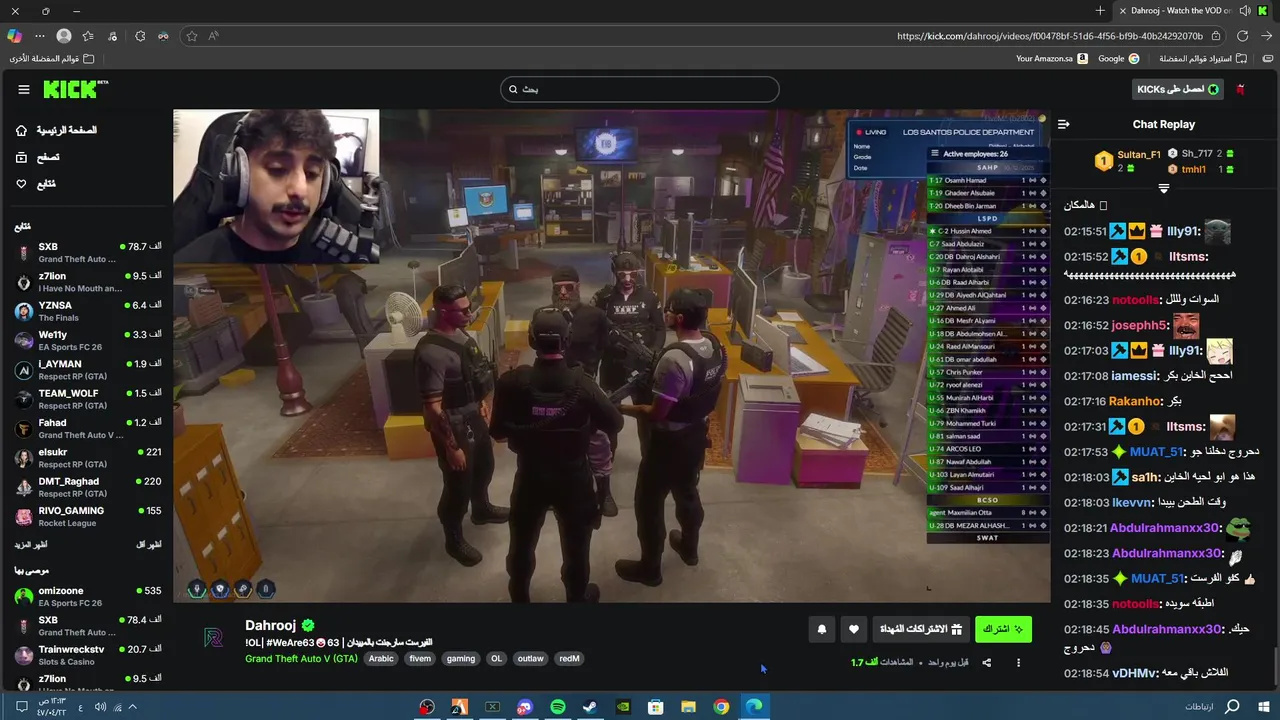
Task: Select the Arabic tag chip
Action: 381,659
